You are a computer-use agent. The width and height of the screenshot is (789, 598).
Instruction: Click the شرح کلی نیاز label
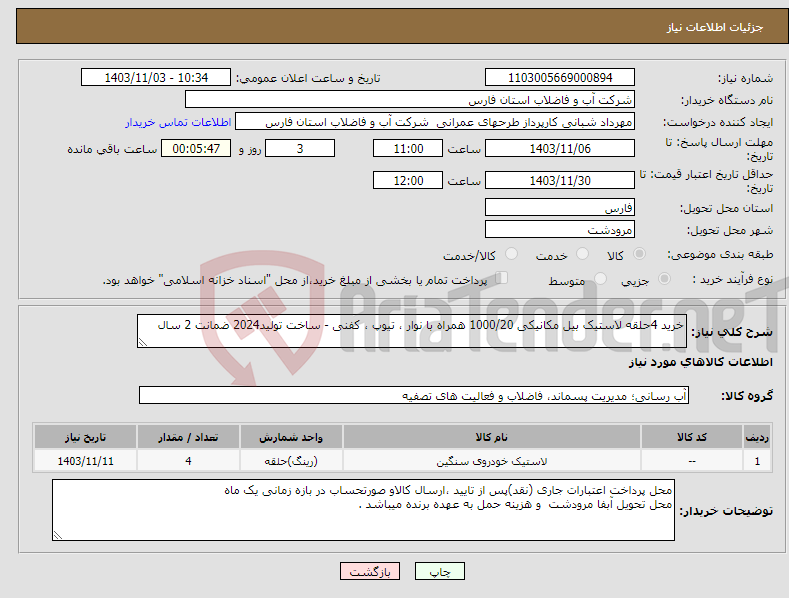pos(732,332)
